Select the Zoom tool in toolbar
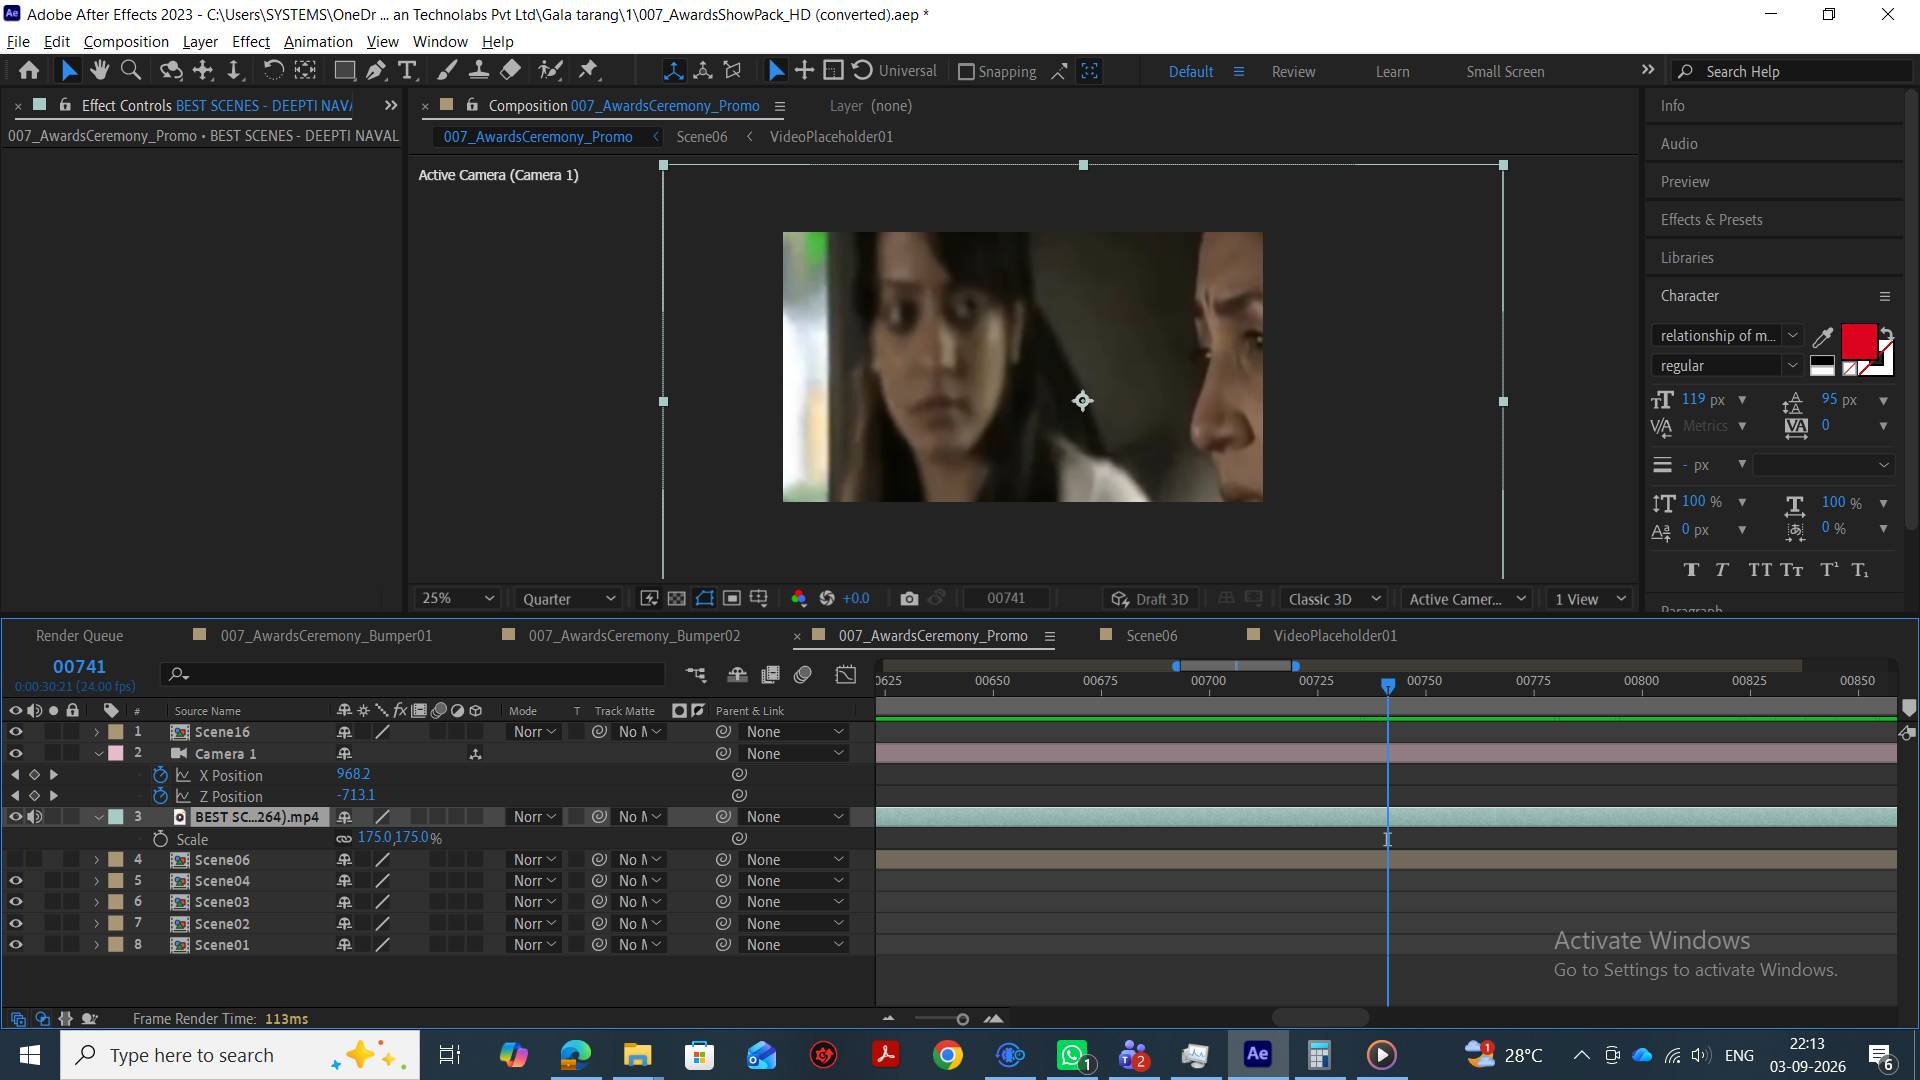The image size is (1920, 1080). tap(131, 70)
